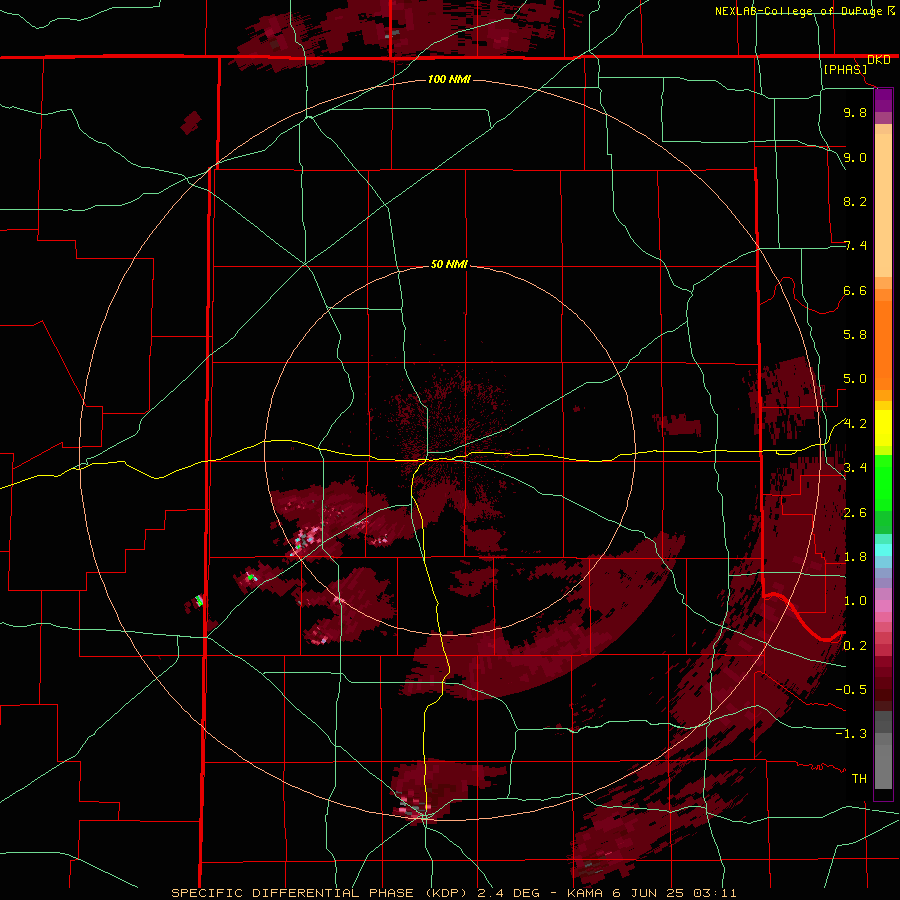The height and width of the screenshot is (900, 900).
Task: Click the 2.6 scale label
Action: point(855,513)
